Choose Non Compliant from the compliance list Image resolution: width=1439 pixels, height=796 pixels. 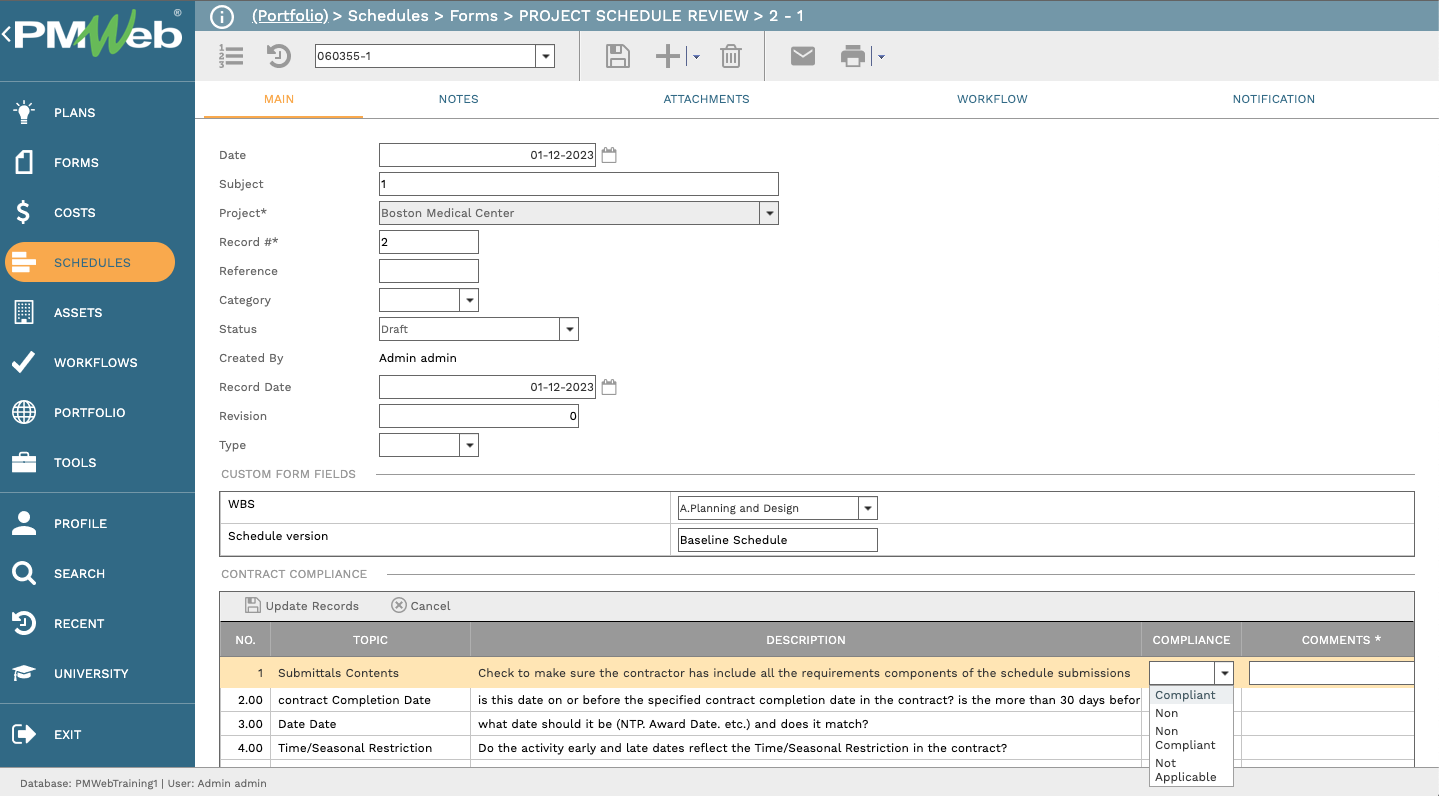click(x=1192, y=738)
